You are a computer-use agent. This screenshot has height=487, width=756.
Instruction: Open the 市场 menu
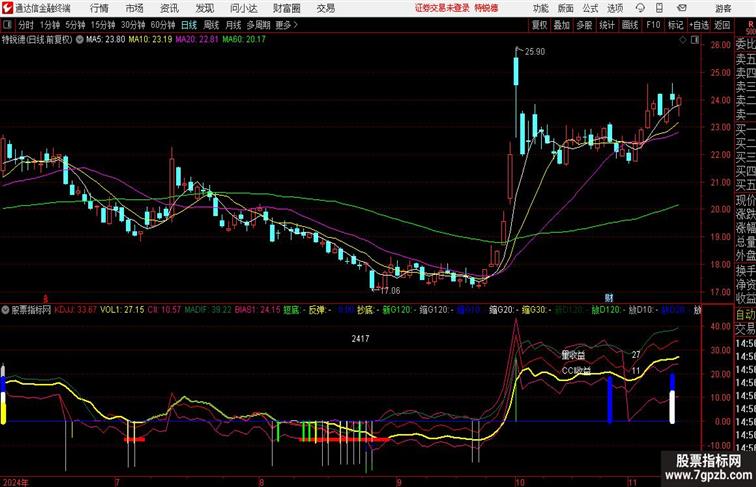pyautogui.click(x=135, y=8)
